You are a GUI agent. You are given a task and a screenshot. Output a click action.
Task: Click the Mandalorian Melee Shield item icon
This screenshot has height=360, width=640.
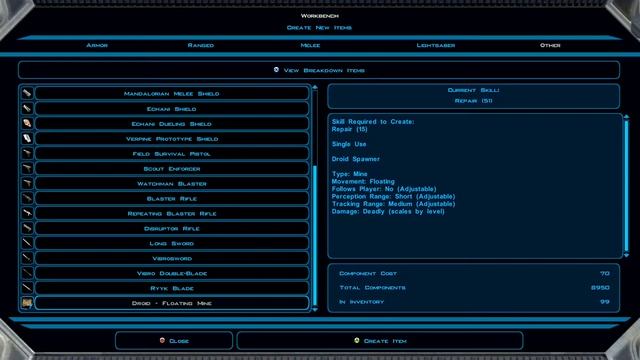click(x=27, y=93)
